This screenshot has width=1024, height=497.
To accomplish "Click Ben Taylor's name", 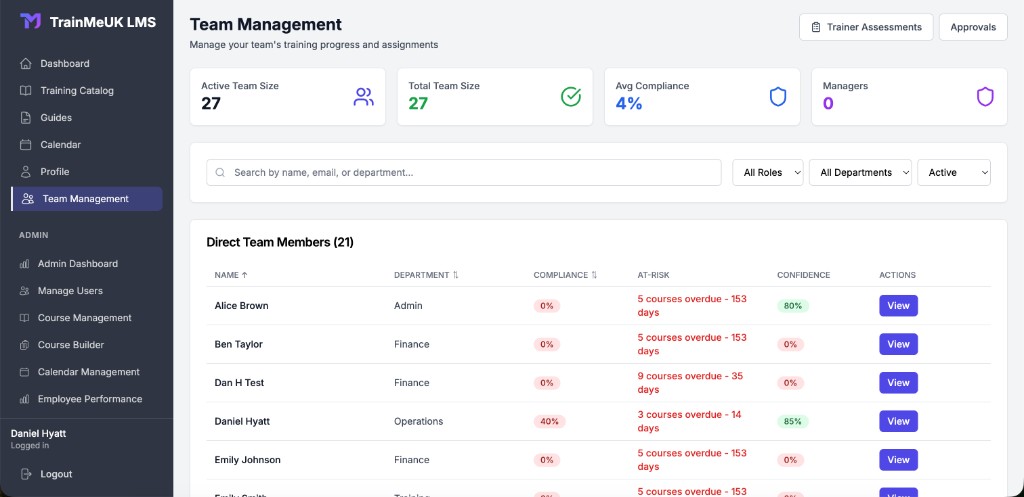I will (x=239, y=344).
